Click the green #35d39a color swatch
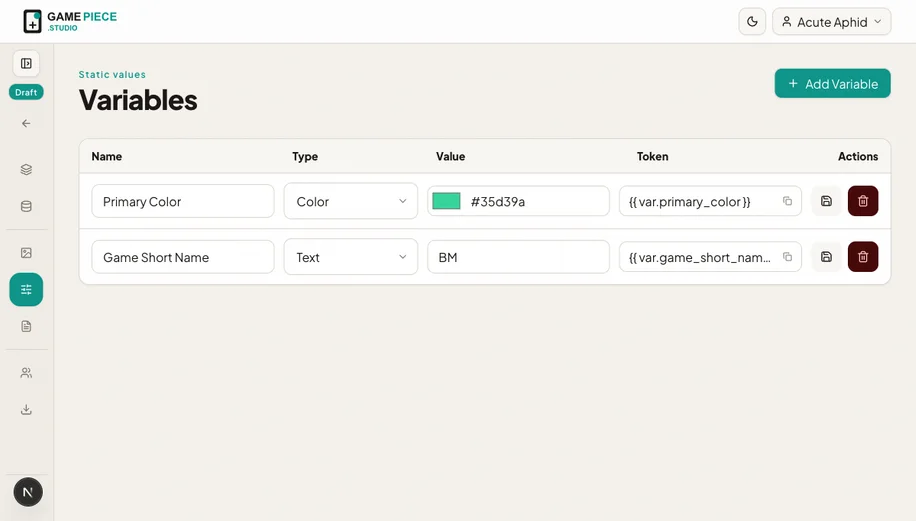This screenshot has height=521, width=916. point(446,201)
